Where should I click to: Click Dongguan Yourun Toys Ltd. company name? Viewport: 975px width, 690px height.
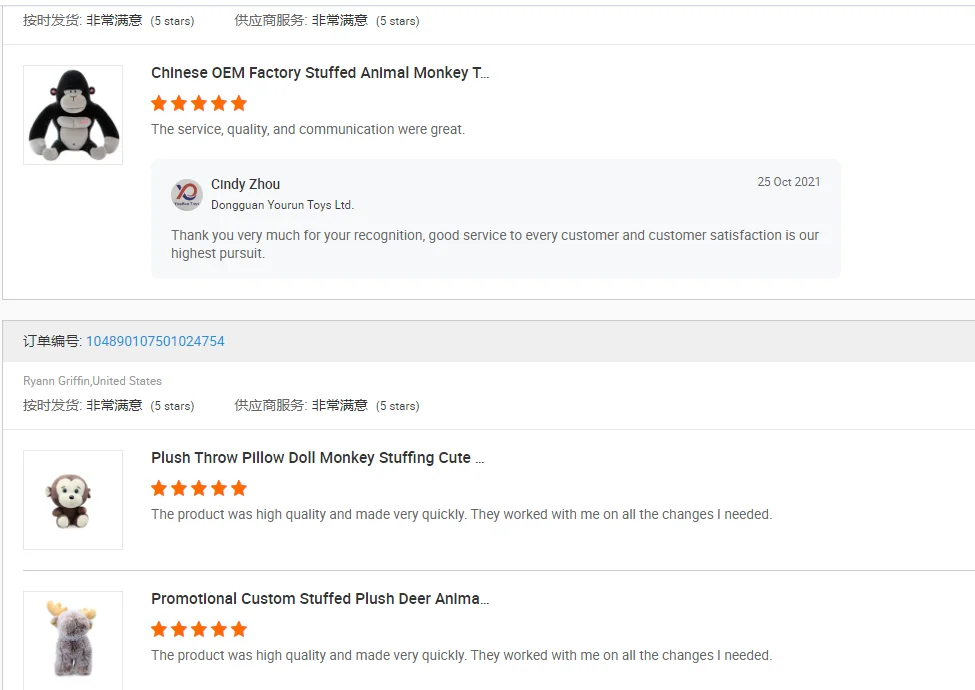pyautogui.click(x=282, y=205)
